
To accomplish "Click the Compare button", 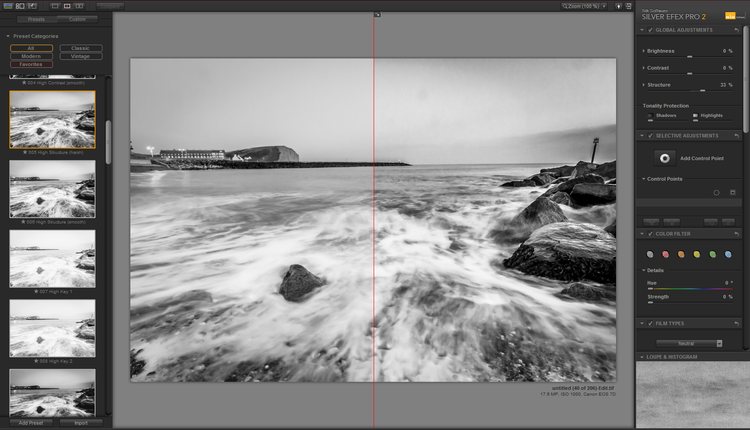I will 110,6.
